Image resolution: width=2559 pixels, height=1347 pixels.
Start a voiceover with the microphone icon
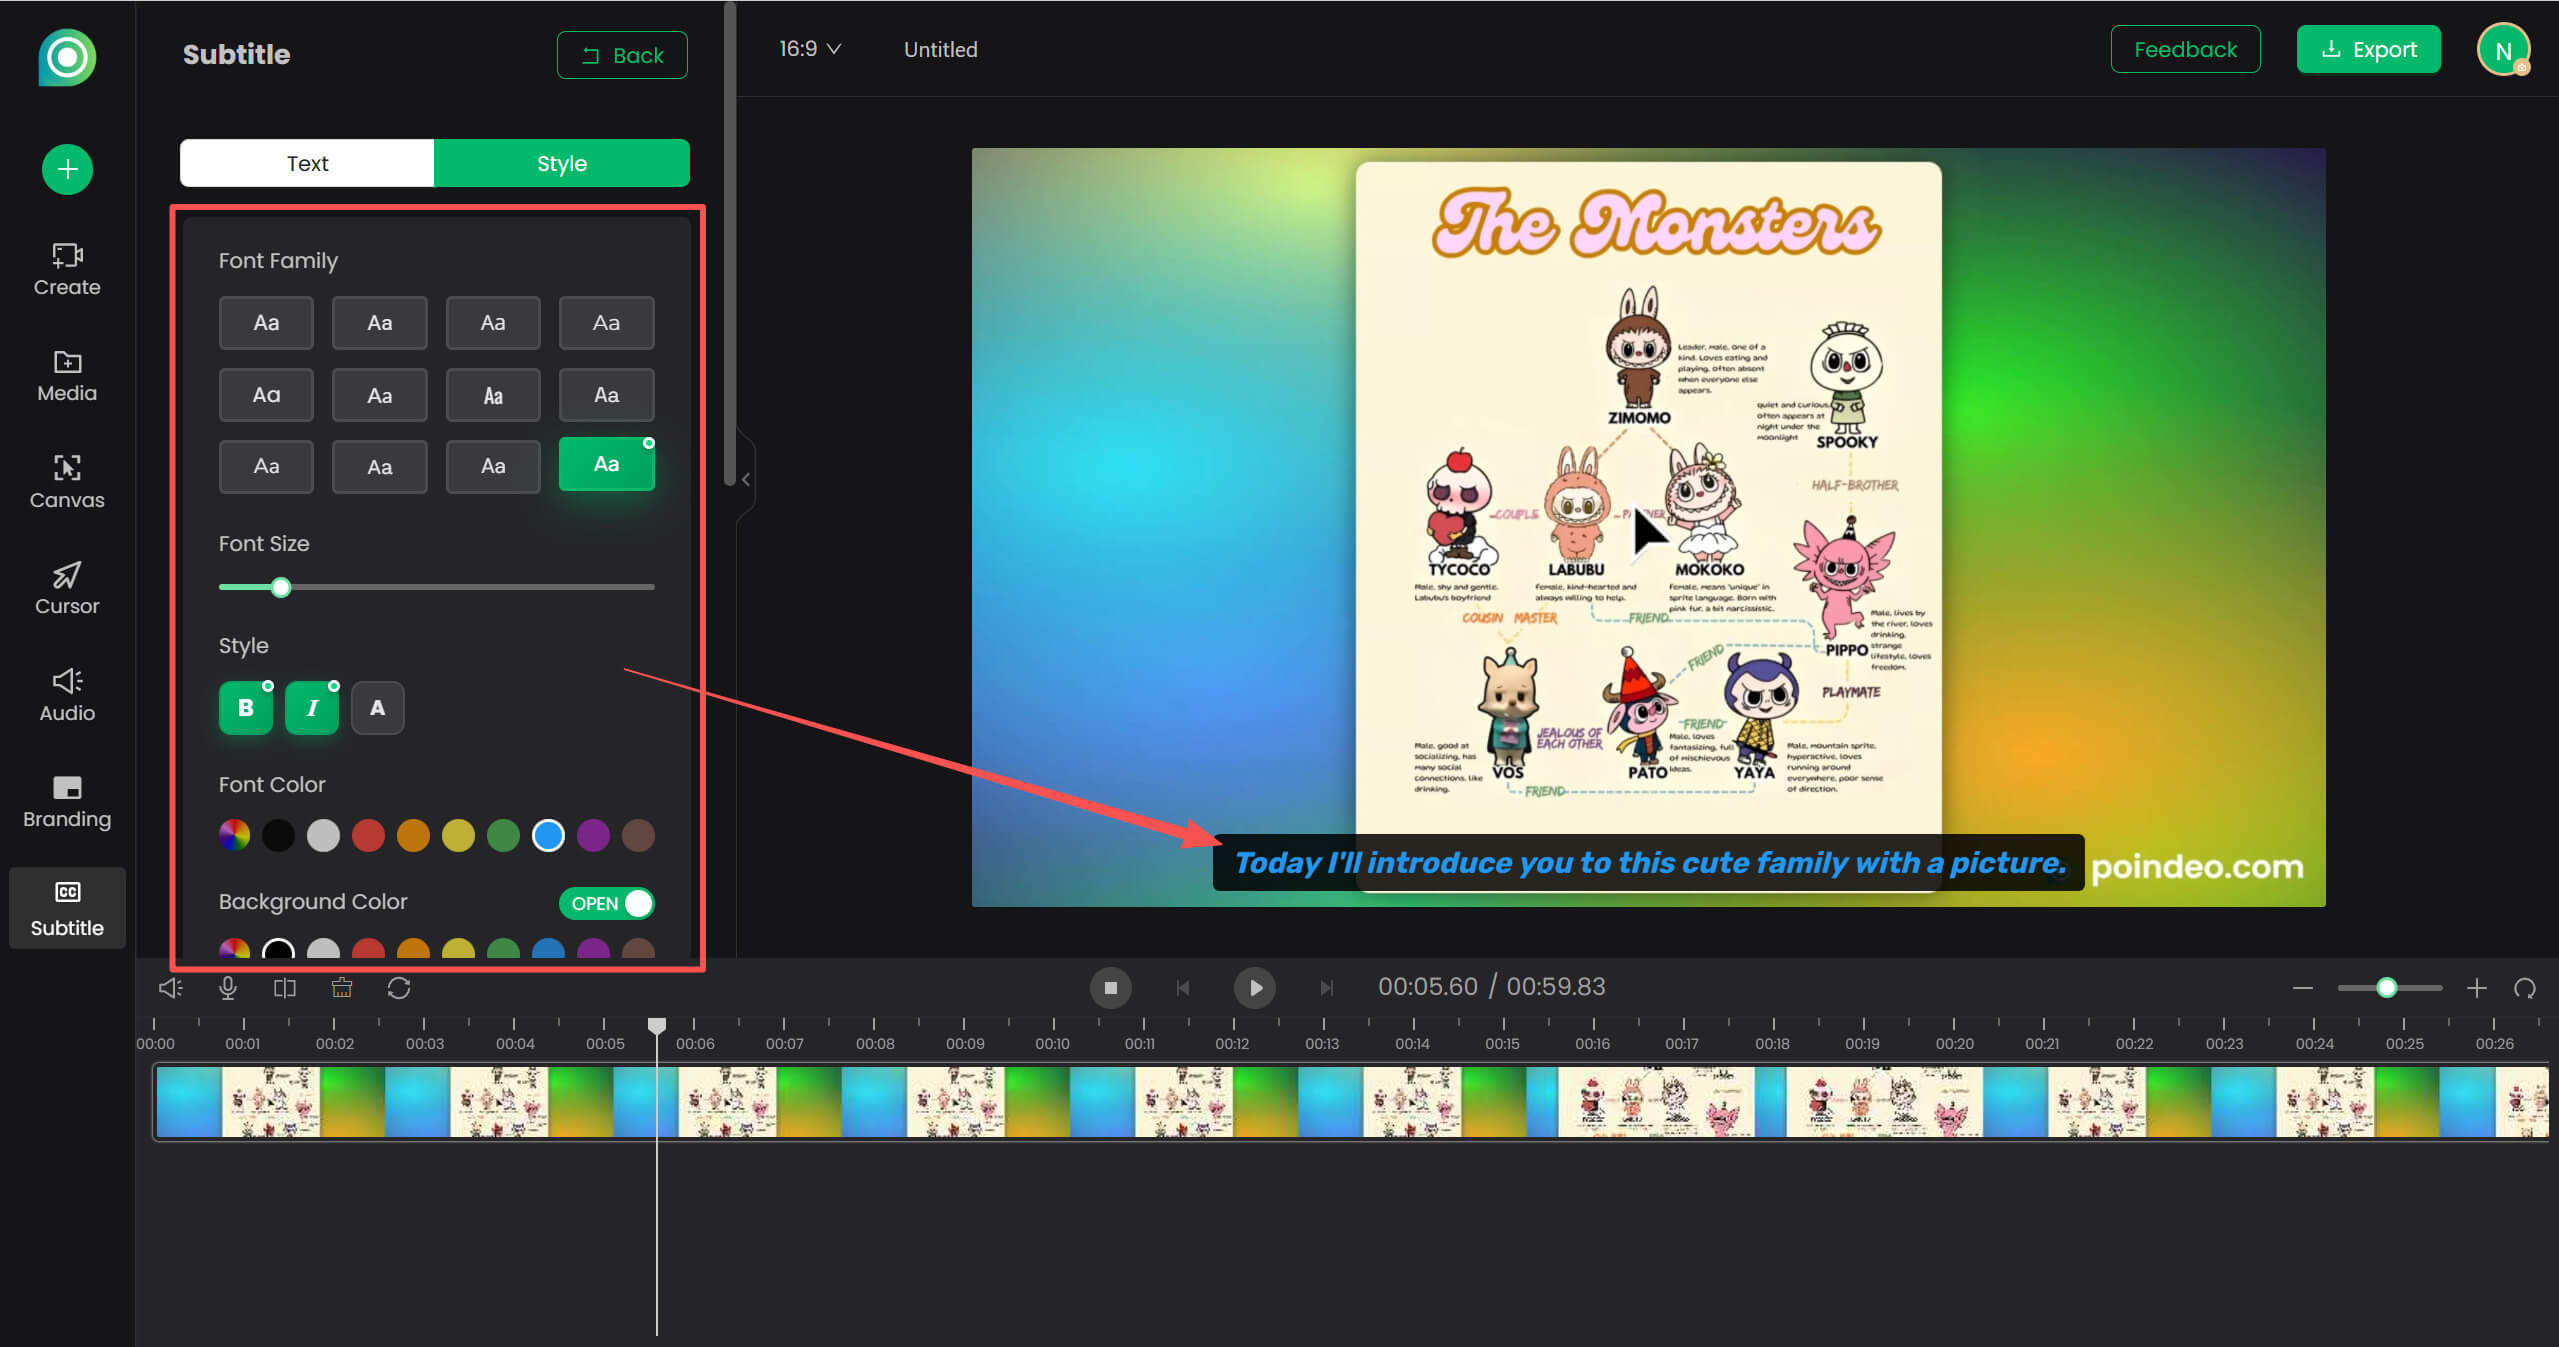tap(228, 987)
